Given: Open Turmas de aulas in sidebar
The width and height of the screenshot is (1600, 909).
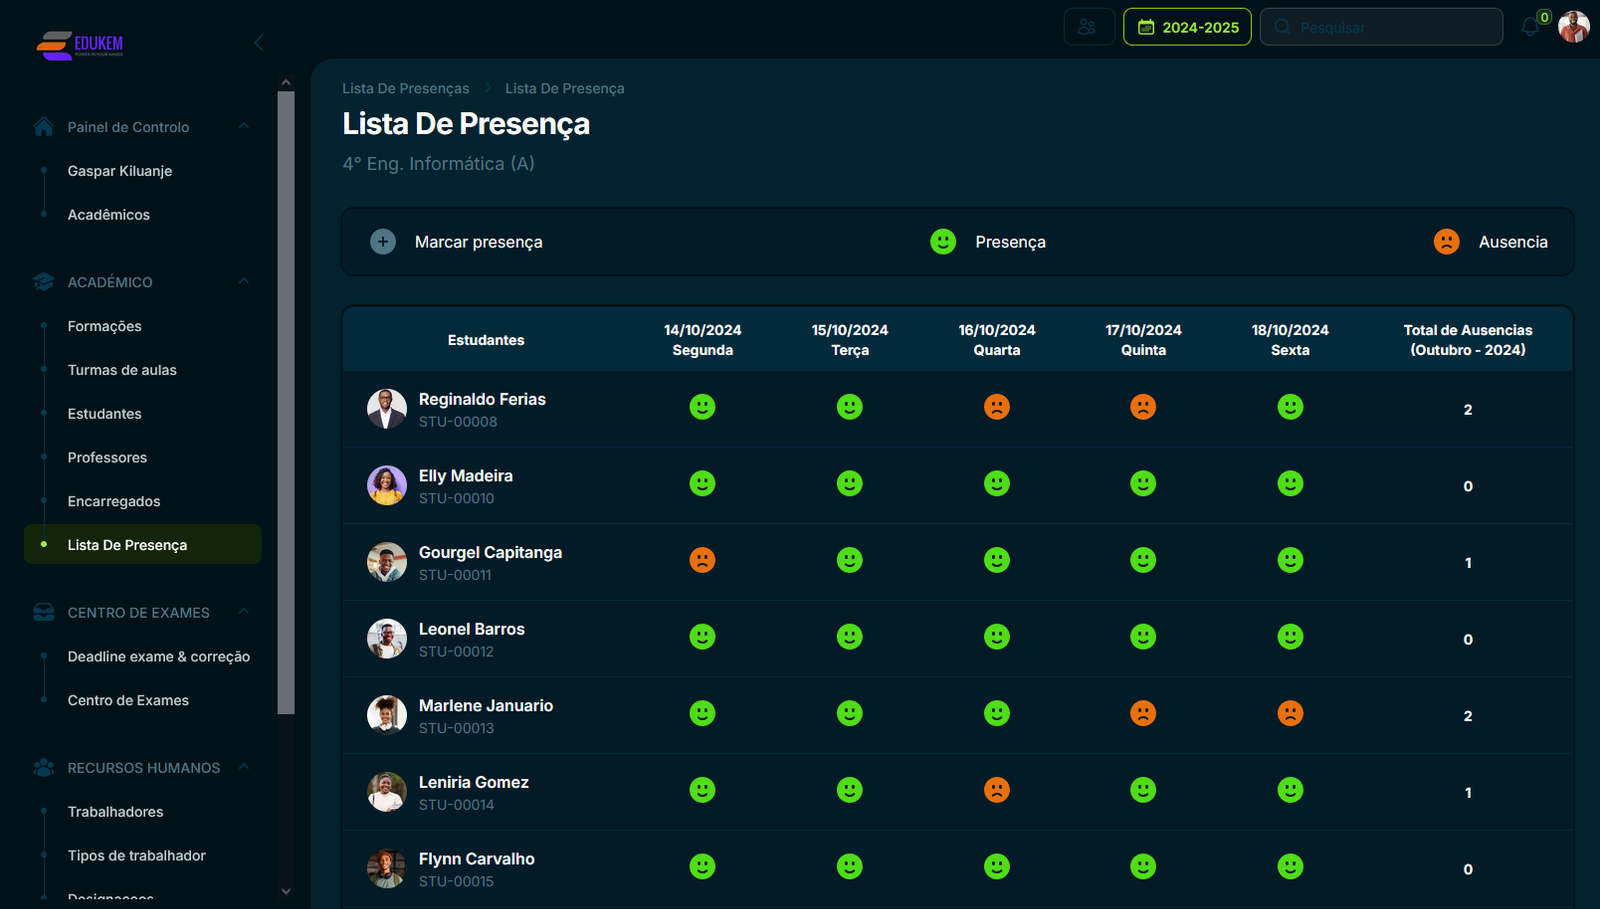Looking at the screenshot, I should (x=122, y=370).
